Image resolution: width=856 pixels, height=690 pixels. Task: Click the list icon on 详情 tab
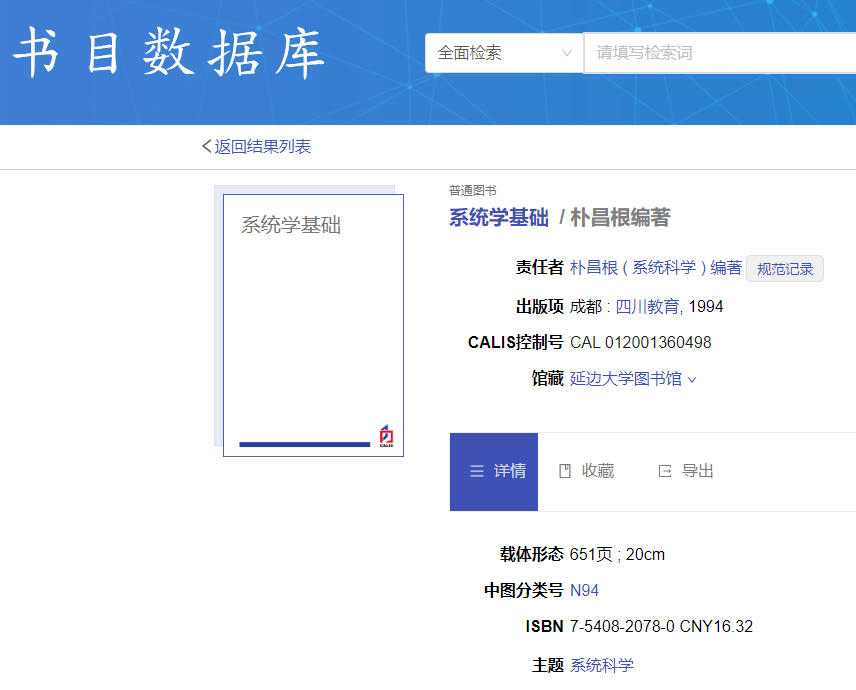pyautogui.click(x=477, y=471)
